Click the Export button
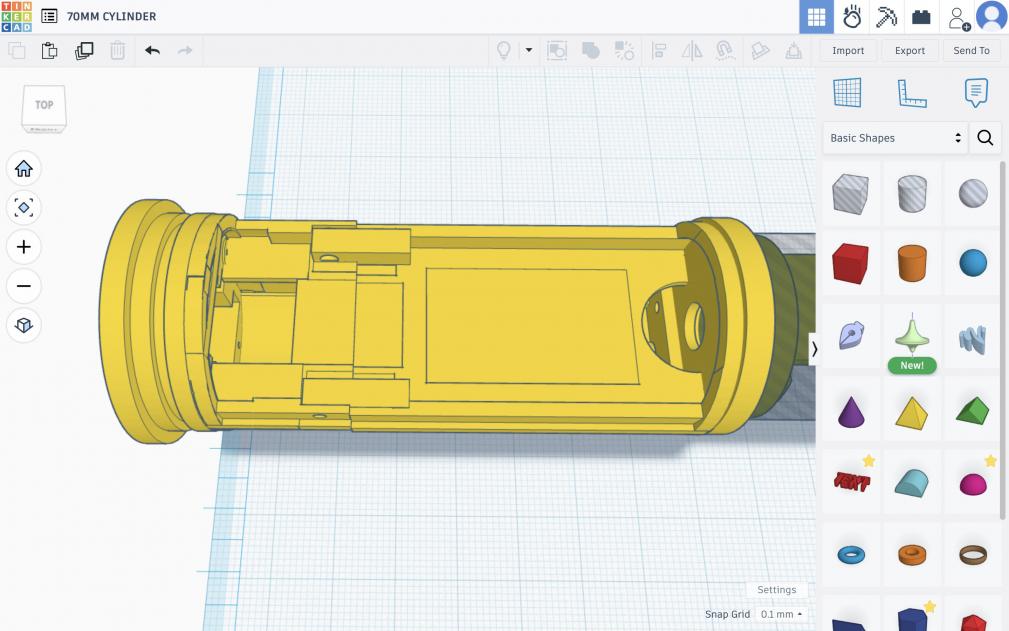 pos(910,50)
